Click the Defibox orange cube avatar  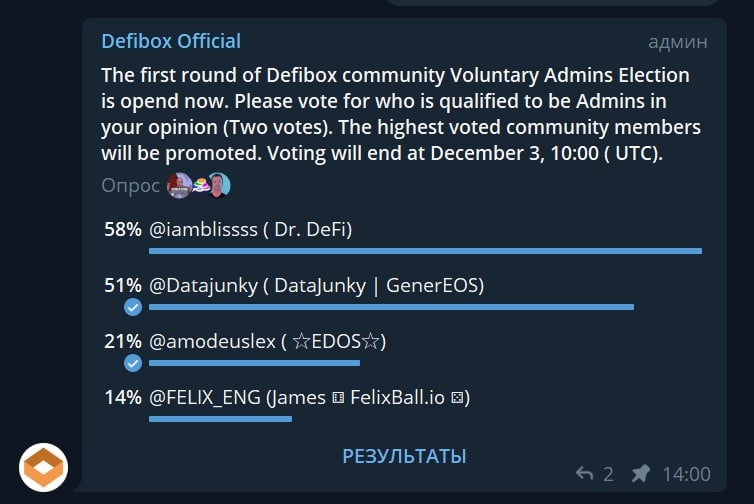44,467
